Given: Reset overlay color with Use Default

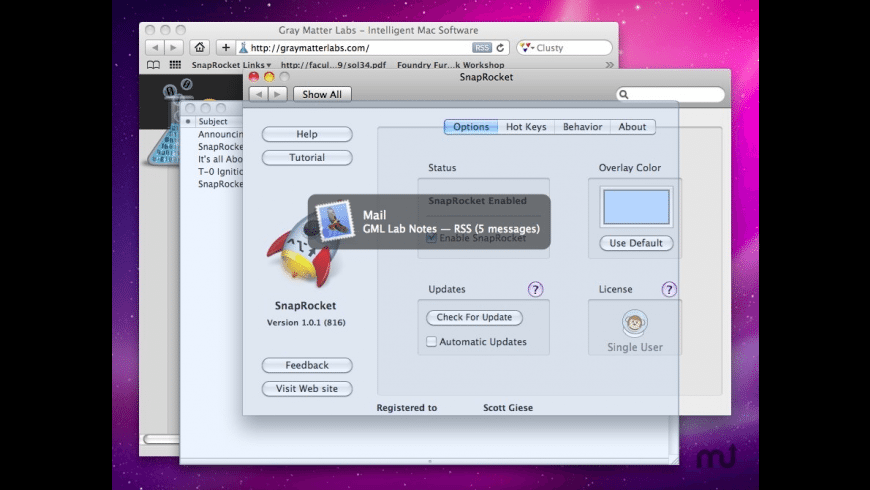Looking at the screenshot, I should click(x=636, y=243).
